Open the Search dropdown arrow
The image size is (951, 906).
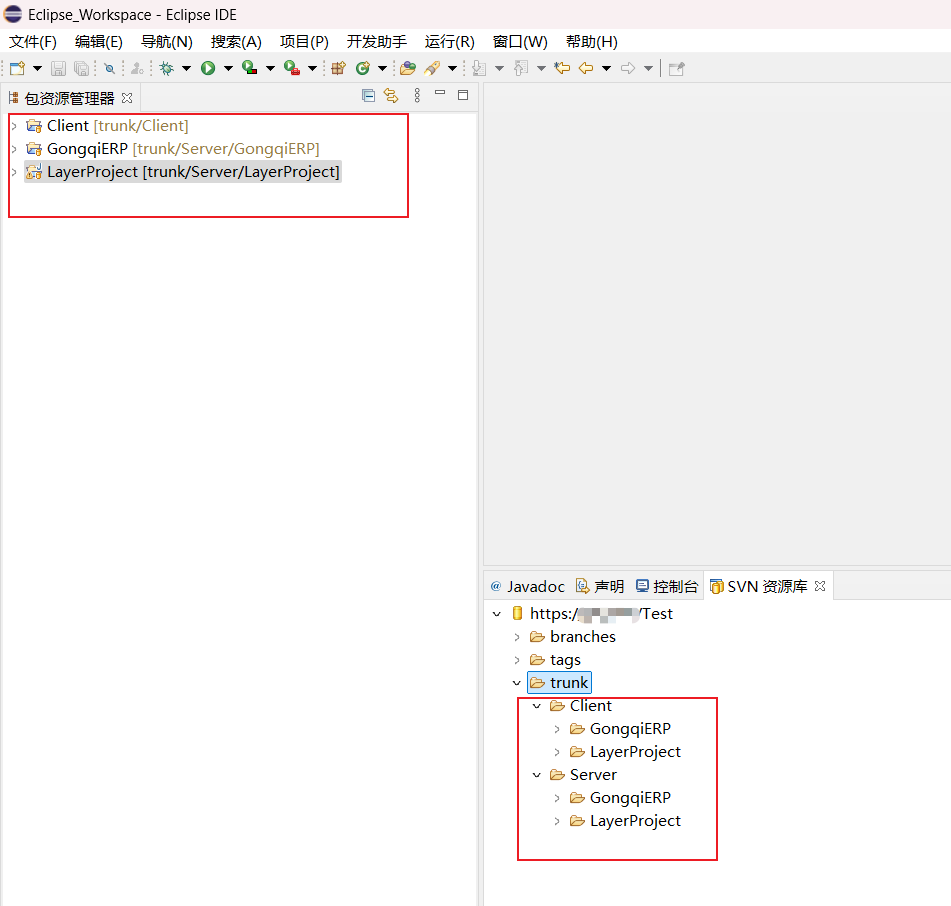coord(452,69)
